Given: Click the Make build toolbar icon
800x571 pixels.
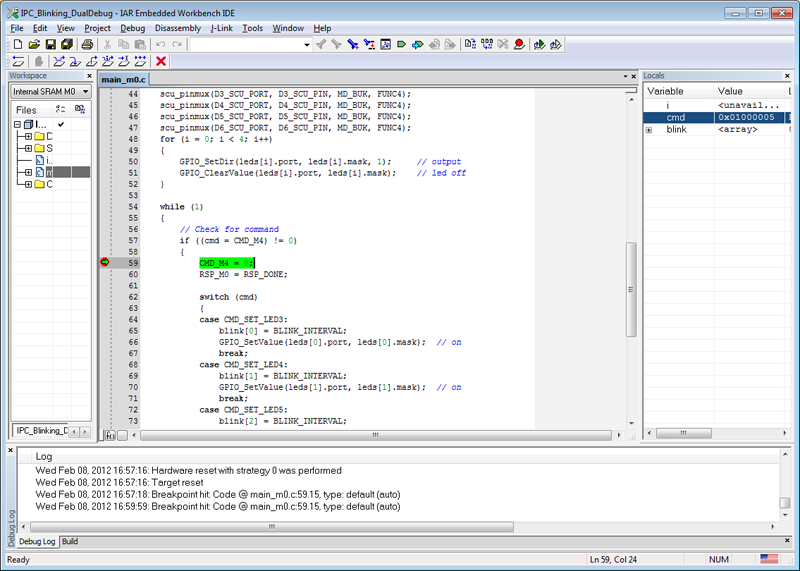Looking at the screenshot, I should 487,44.
